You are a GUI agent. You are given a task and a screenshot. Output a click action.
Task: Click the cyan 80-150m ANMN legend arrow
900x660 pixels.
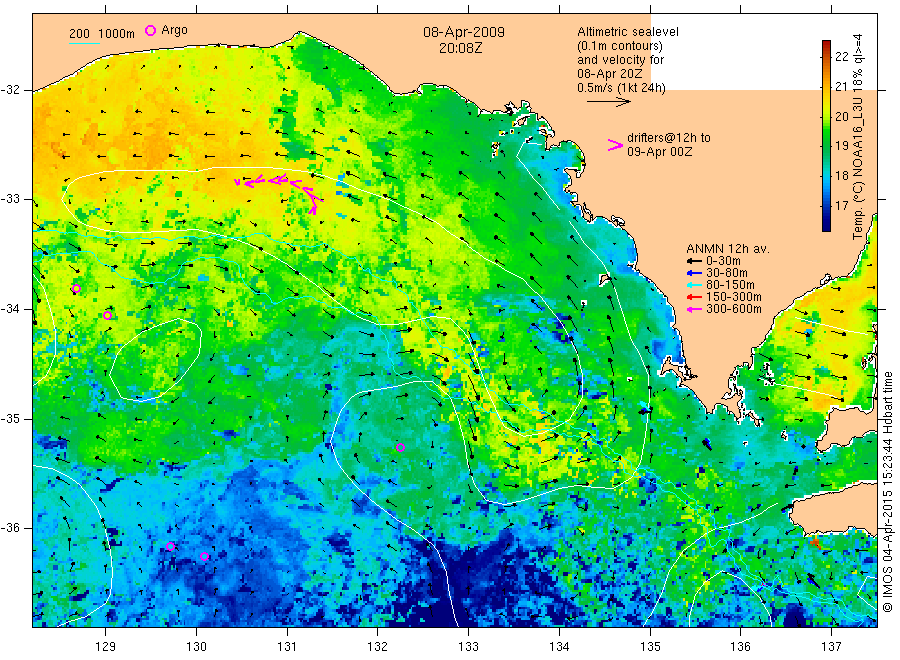pos(695,285)
